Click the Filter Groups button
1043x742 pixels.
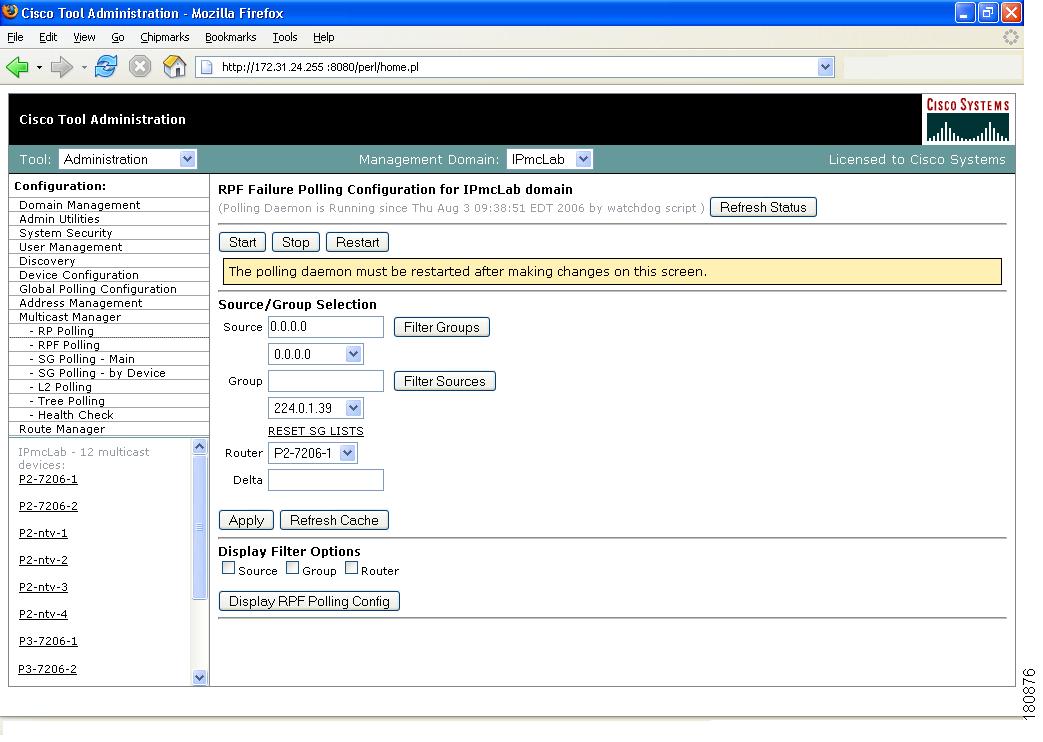442,327
